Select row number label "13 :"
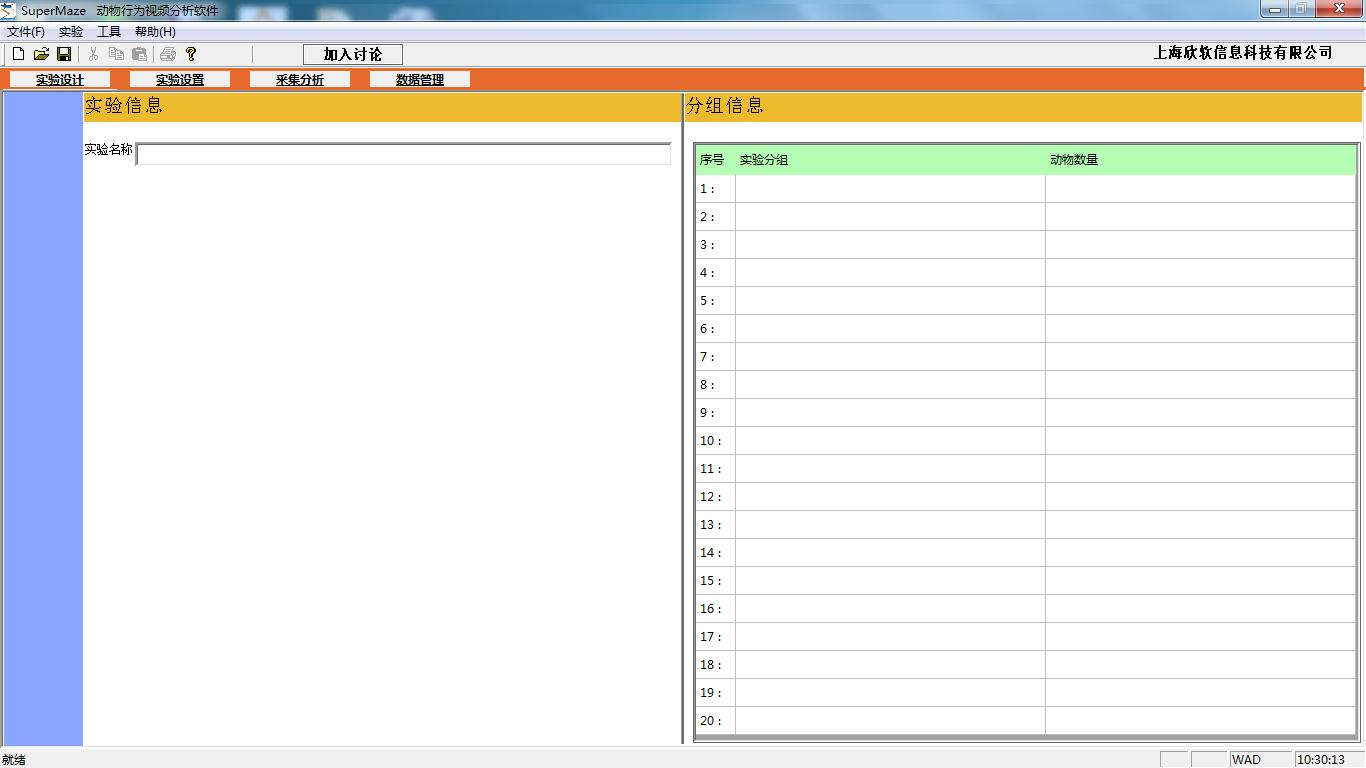 pos(711,525)
